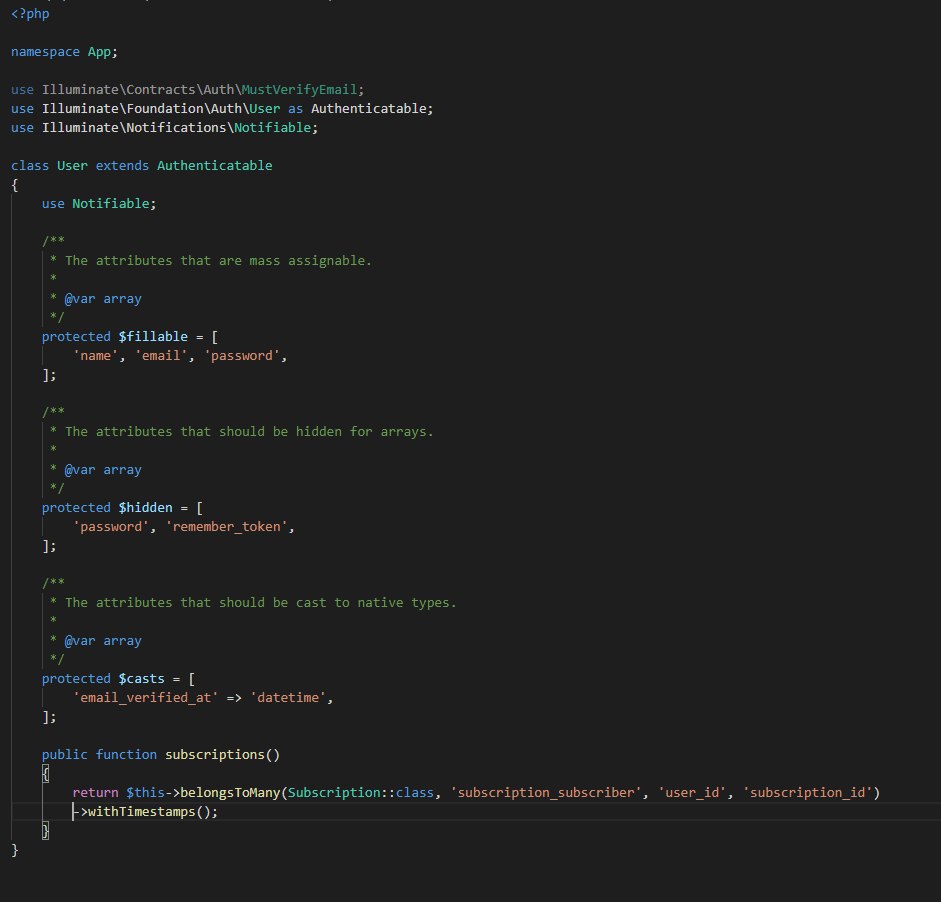Click '@var array' in the hidden docblock
This screenshot has width=941, height=902.
pyautogui.click(x=103, y=470)
